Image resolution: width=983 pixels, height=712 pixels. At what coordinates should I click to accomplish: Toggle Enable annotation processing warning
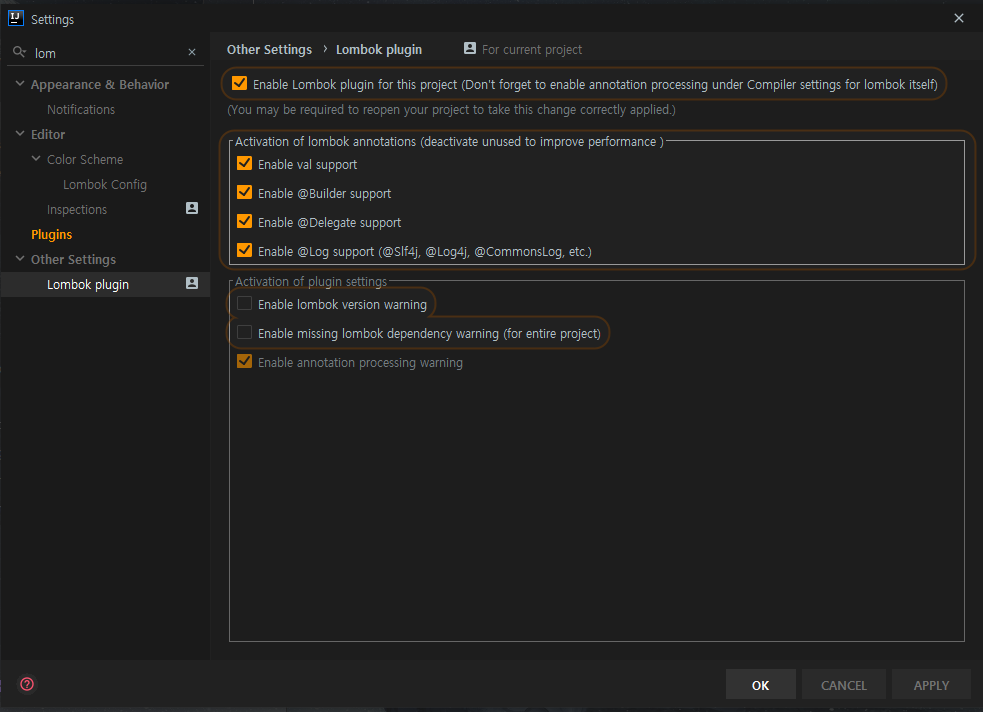244,361
